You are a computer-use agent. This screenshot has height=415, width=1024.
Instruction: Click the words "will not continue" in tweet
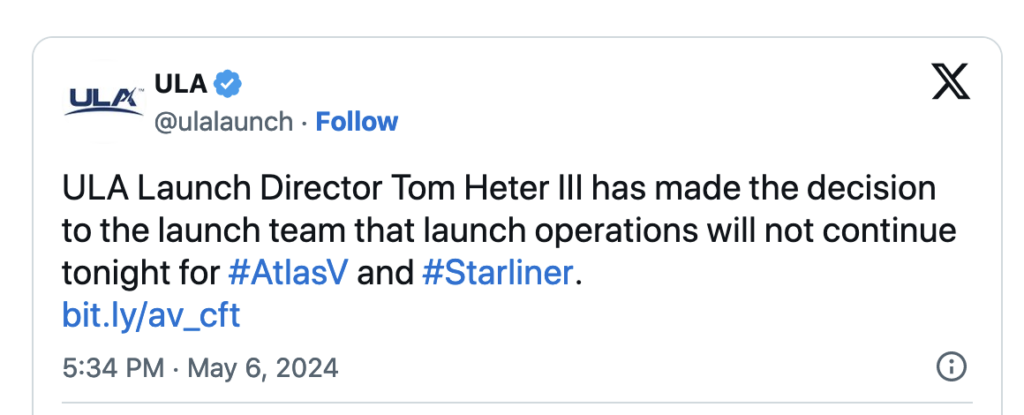point(849,231)
